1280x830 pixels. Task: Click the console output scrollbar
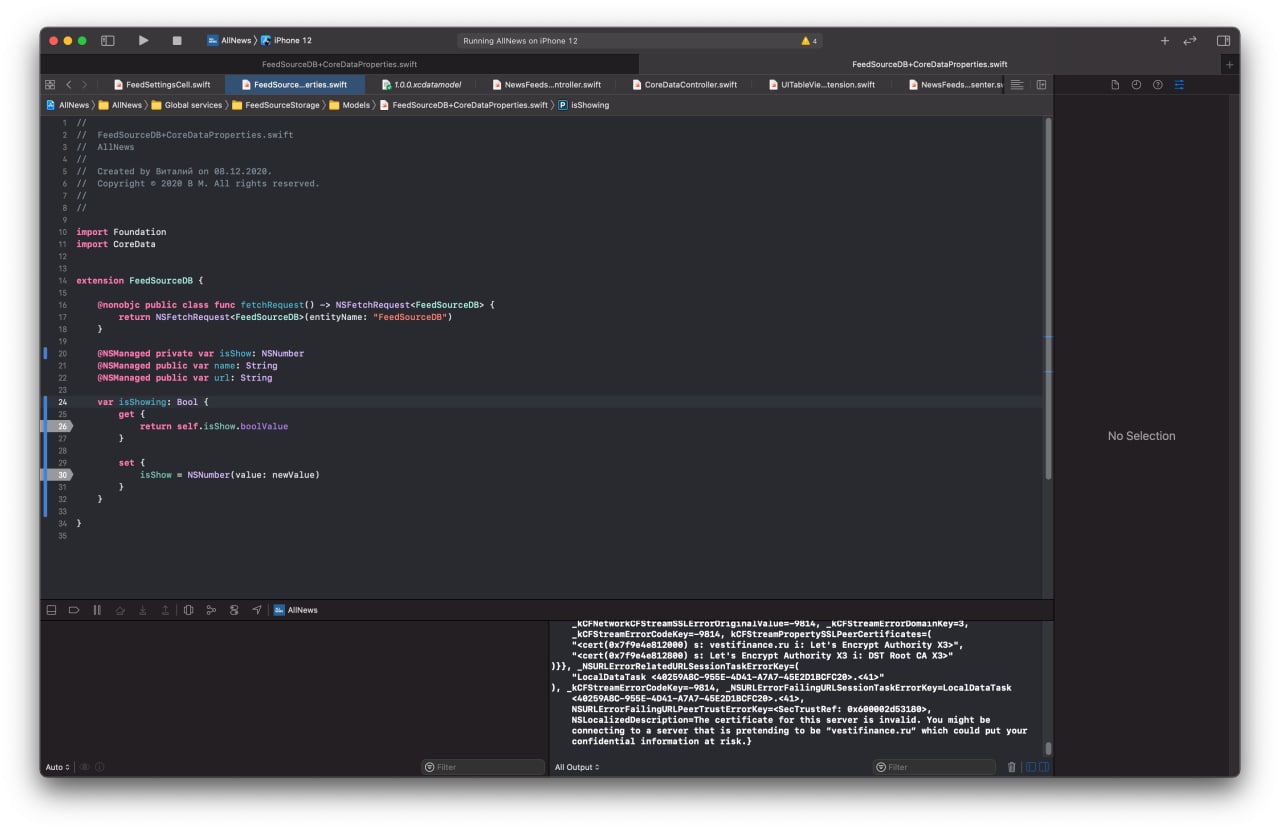point(1048,748)
